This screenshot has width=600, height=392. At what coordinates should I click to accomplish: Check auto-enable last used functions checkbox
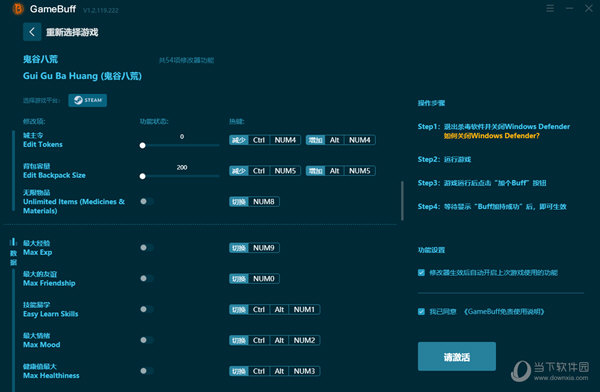[x=421, y=273]
